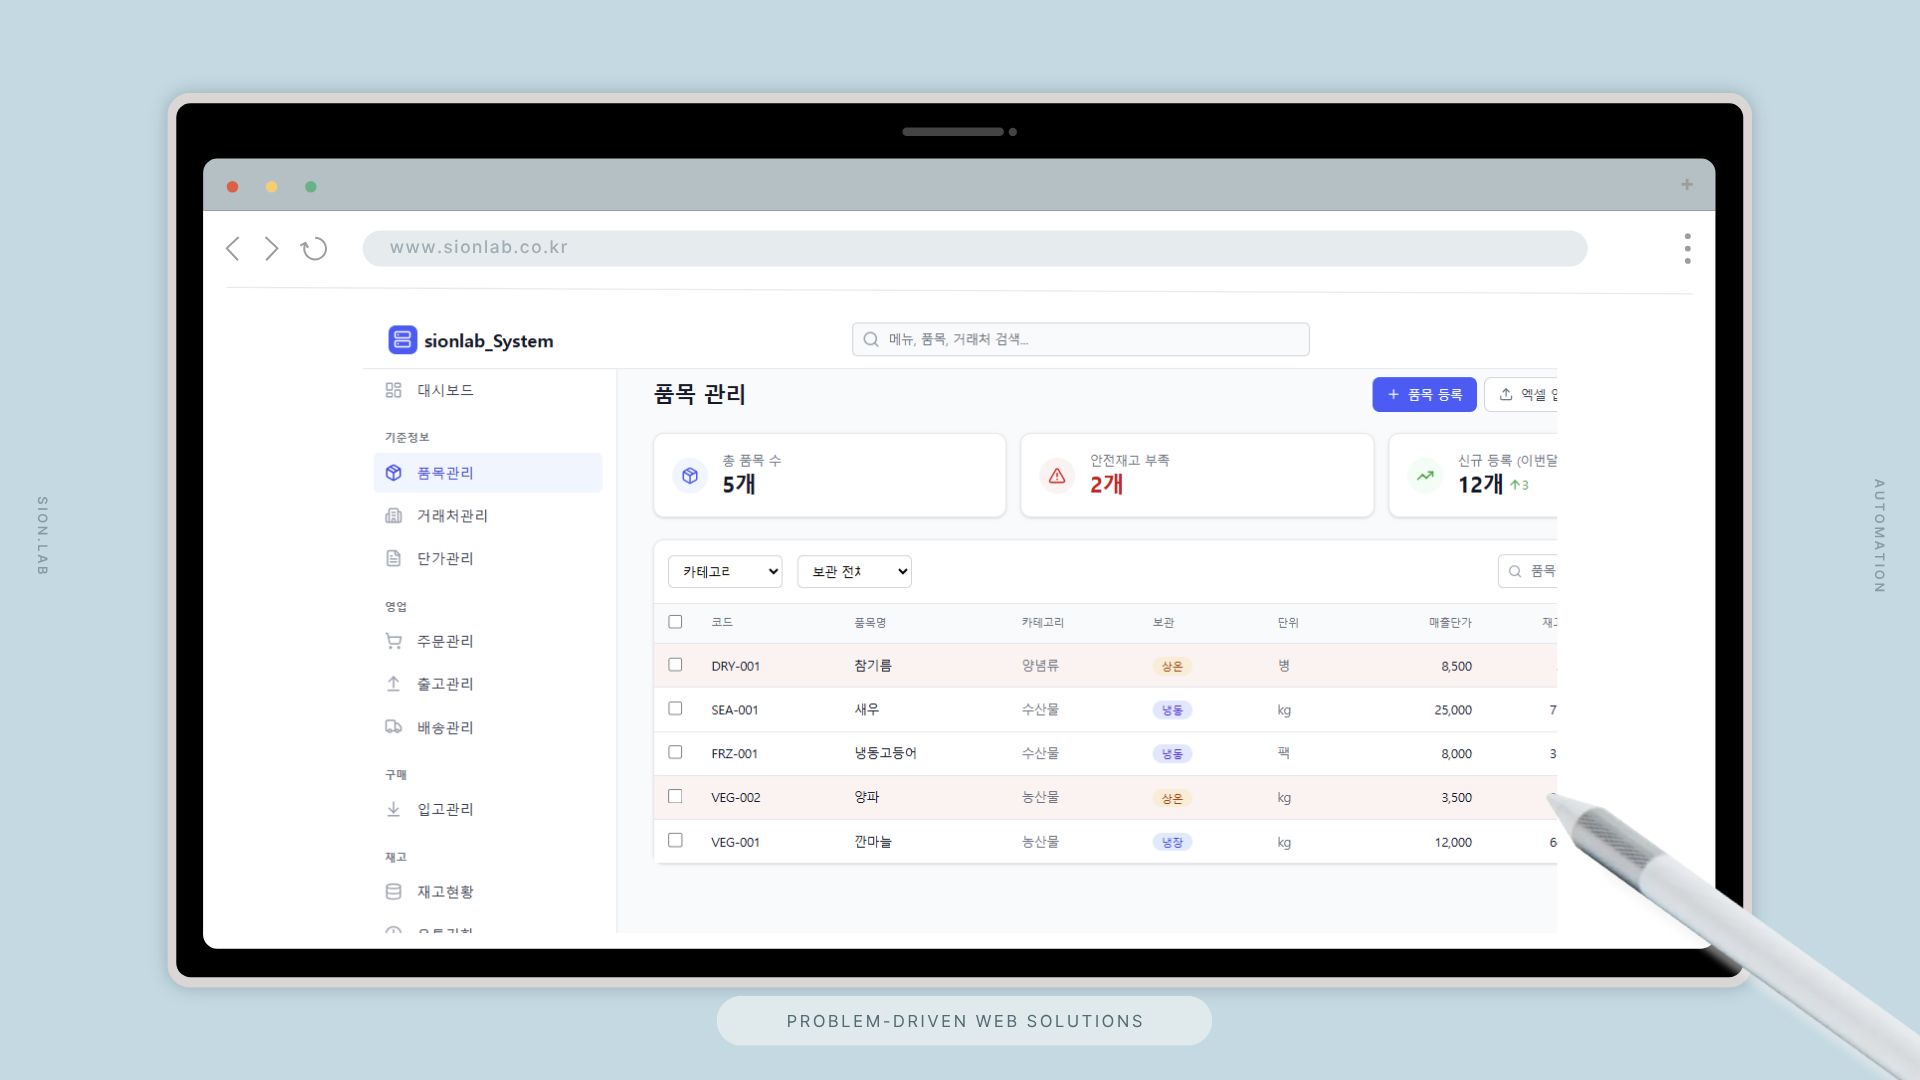Open the browser three-dot menu icon
Image resolution: width=1920 pixels, height=1080 pixels.
(1687, 249)
